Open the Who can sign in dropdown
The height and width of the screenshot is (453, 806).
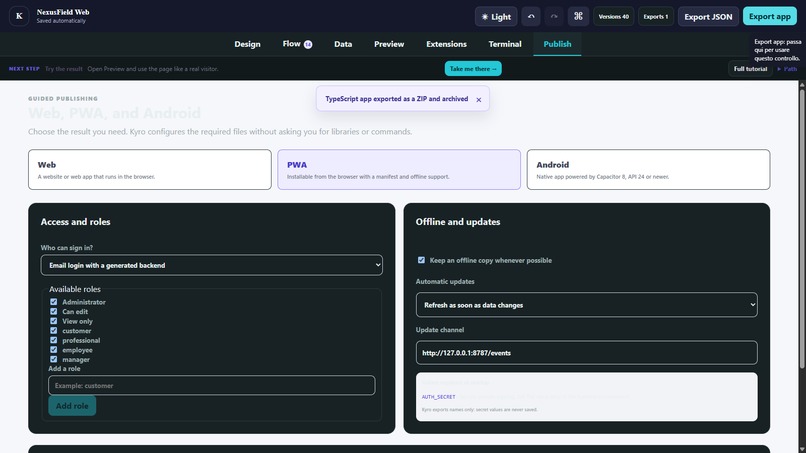211,265
